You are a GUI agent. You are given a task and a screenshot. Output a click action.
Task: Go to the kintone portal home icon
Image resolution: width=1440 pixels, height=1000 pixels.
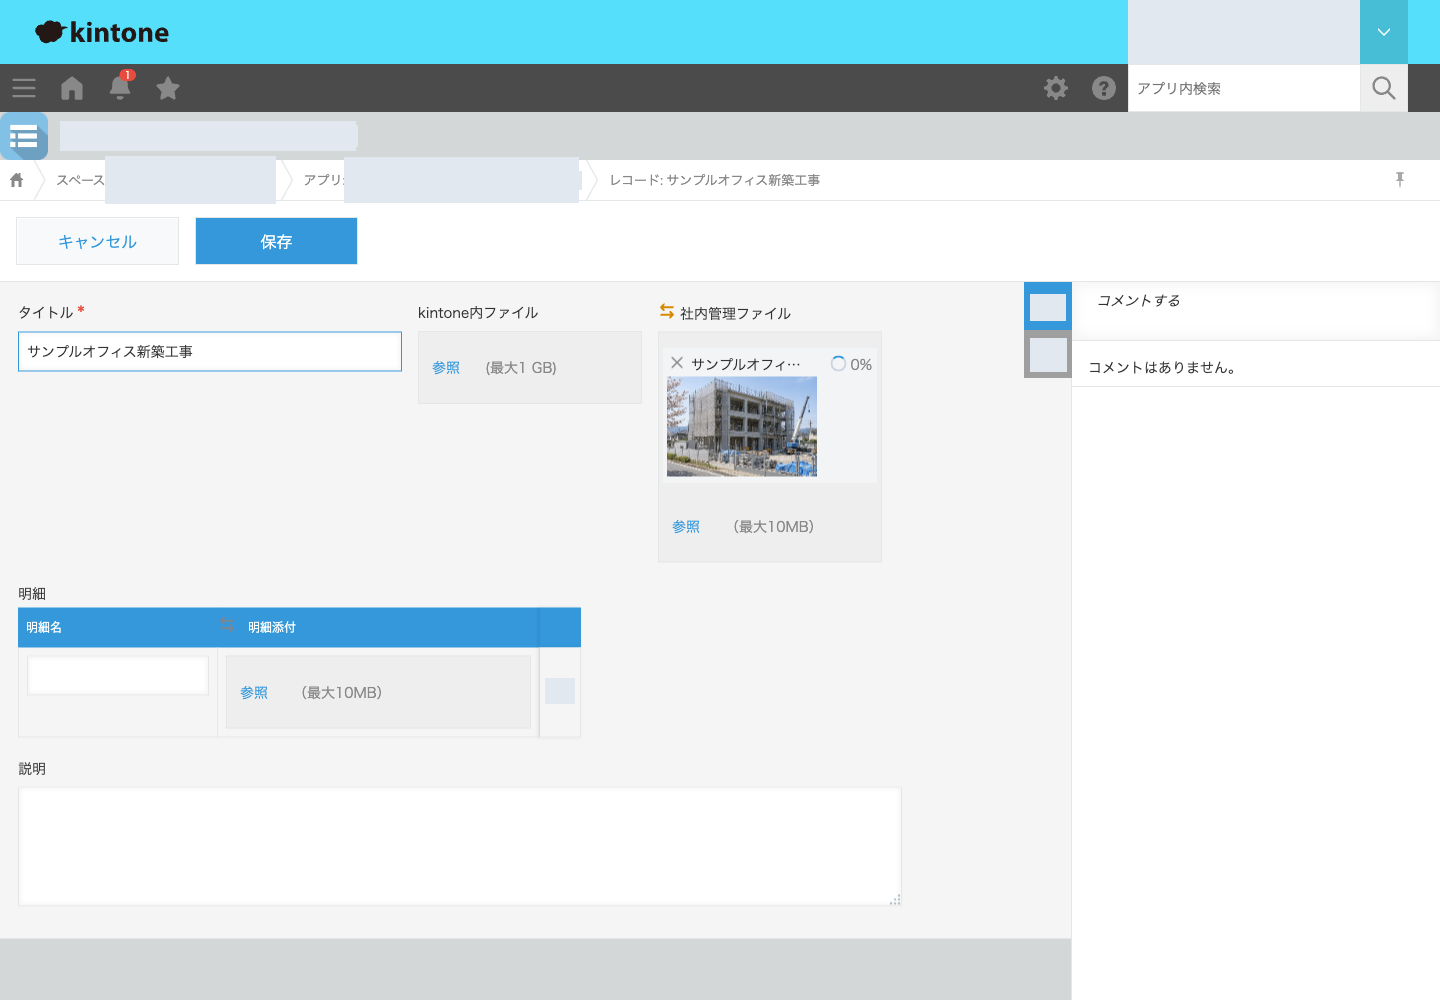[x=72, y=88]
